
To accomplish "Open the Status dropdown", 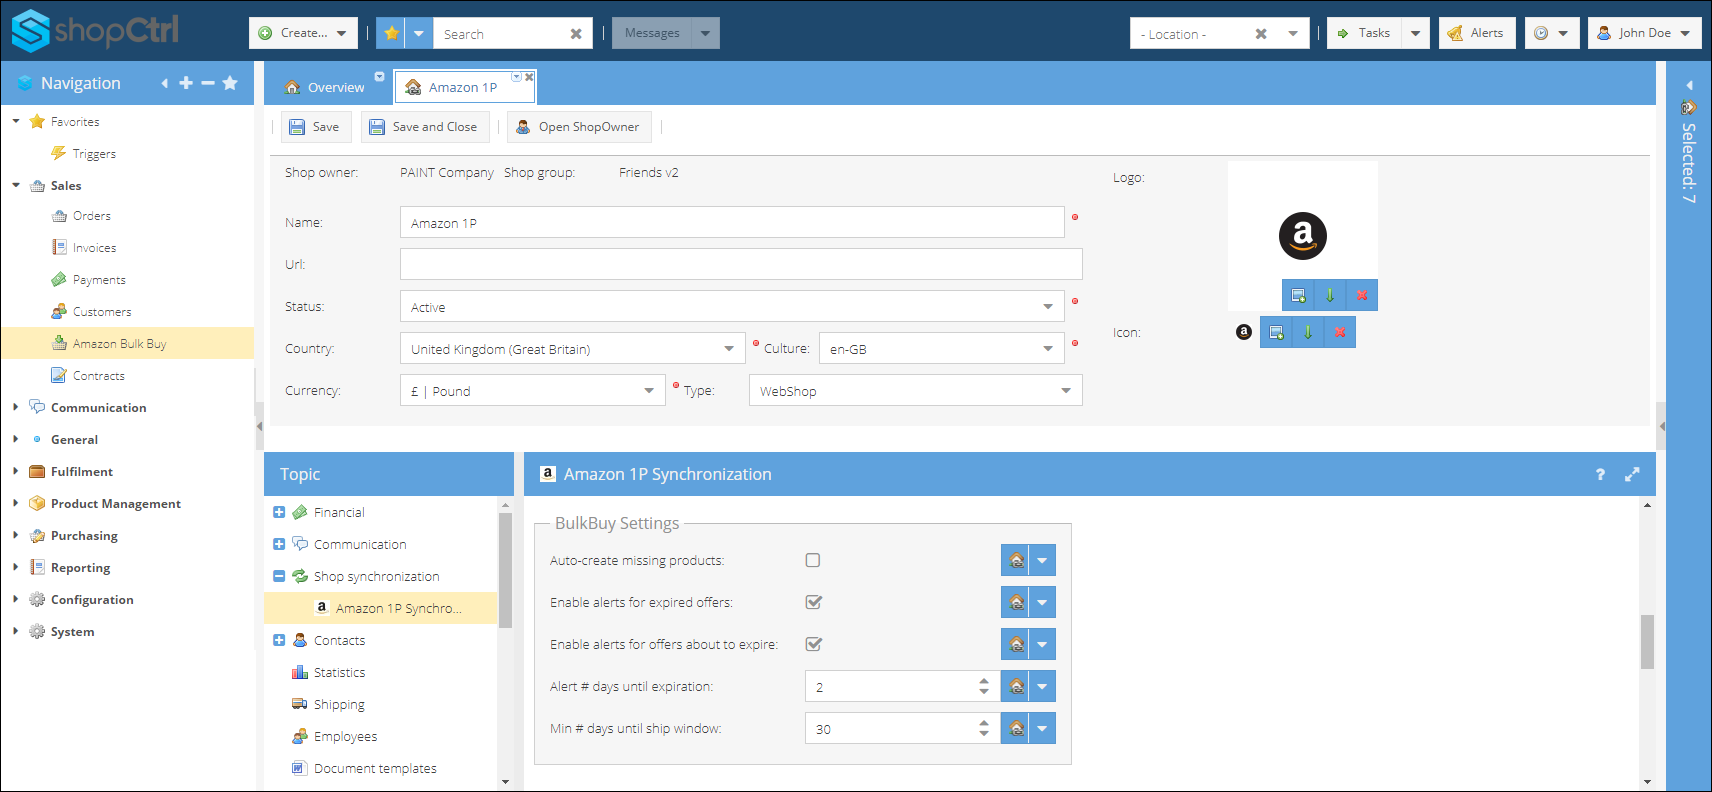I will (1048, 307).
